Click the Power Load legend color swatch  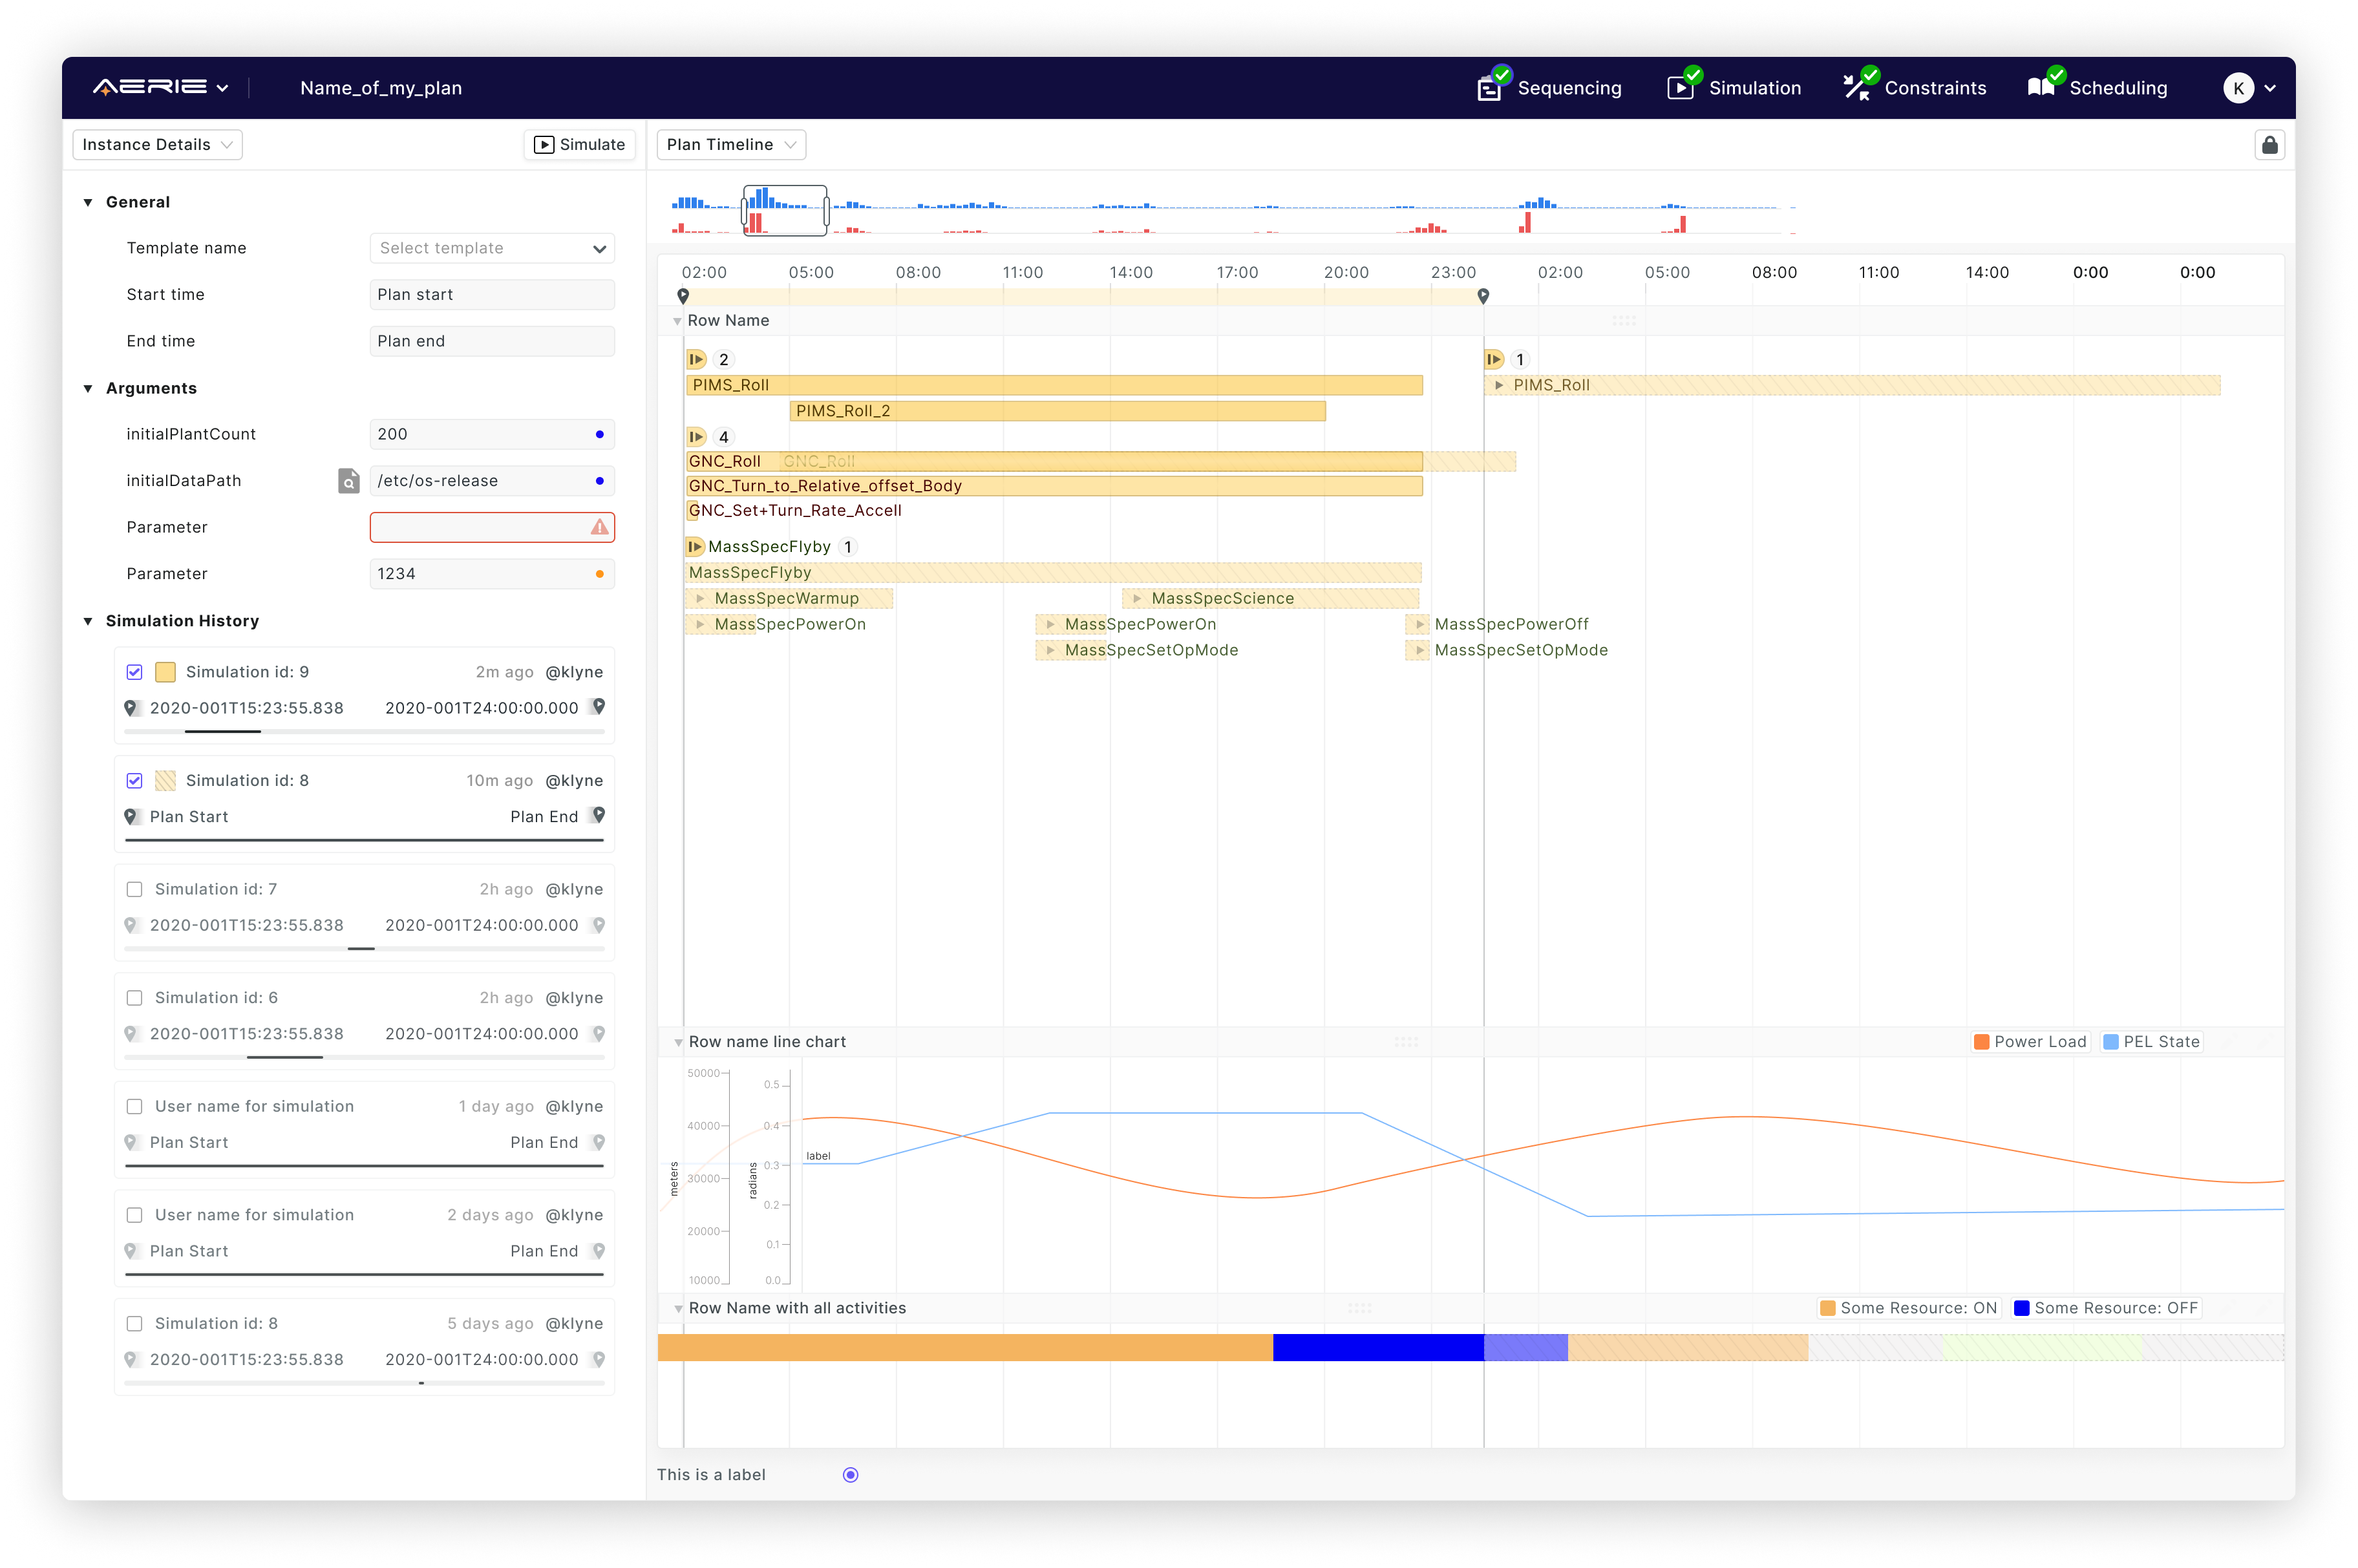click(x=1981, y=1041)
